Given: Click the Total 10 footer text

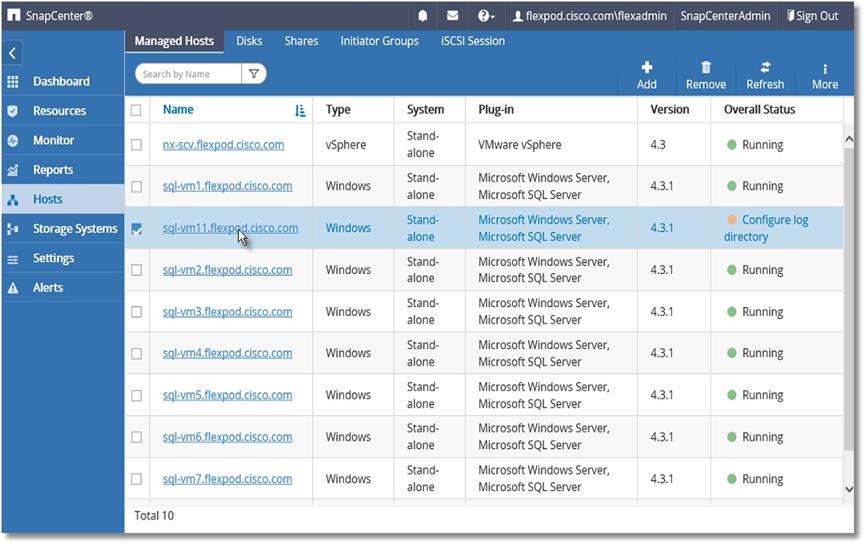Looking at the screenshot, I should pyautogui.click(x=154, y=516).
